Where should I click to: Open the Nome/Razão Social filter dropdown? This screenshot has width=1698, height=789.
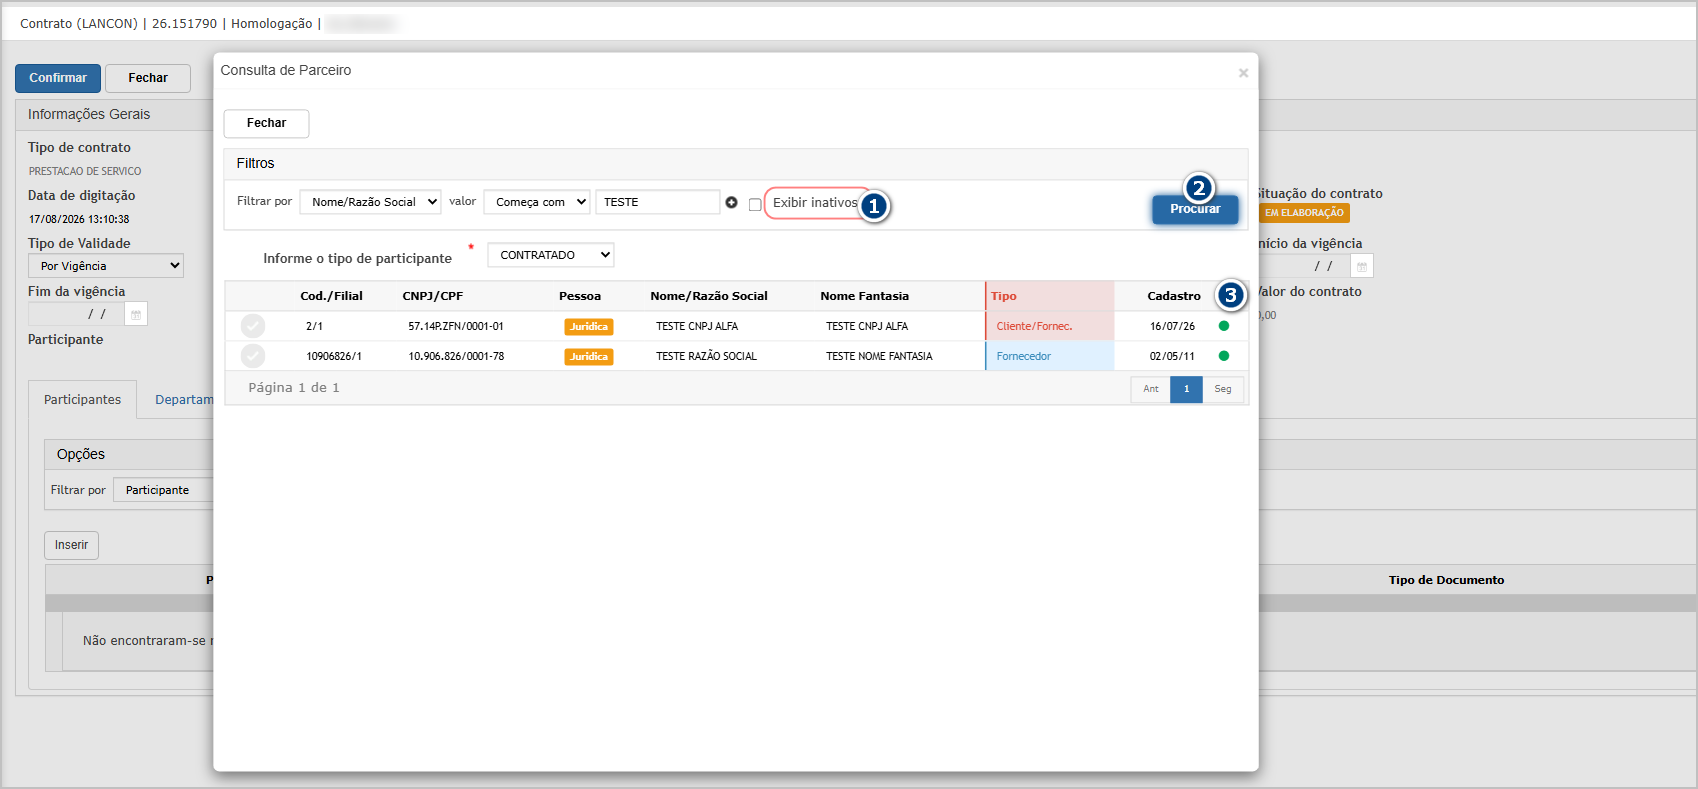[370, 202]
